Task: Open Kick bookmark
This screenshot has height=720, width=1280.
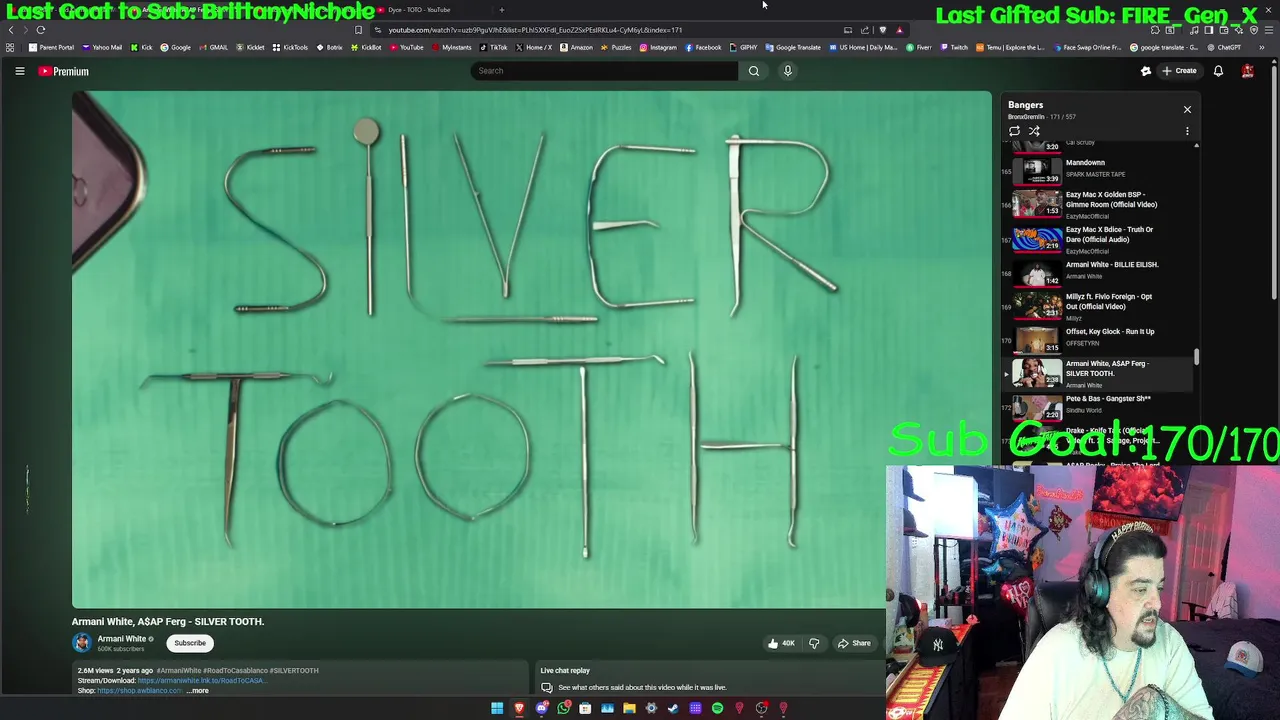Action: [x=141, y=47]
